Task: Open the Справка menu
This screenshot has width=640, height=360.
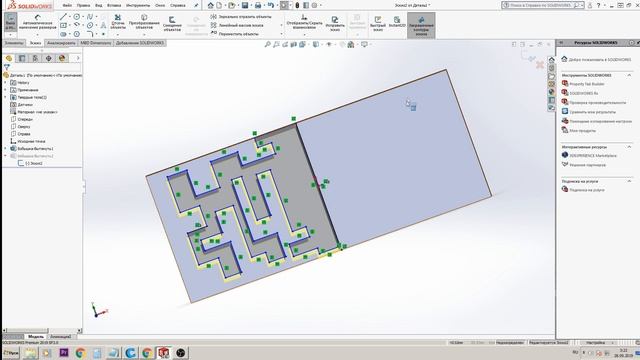Action: click(x=178, y=5)
